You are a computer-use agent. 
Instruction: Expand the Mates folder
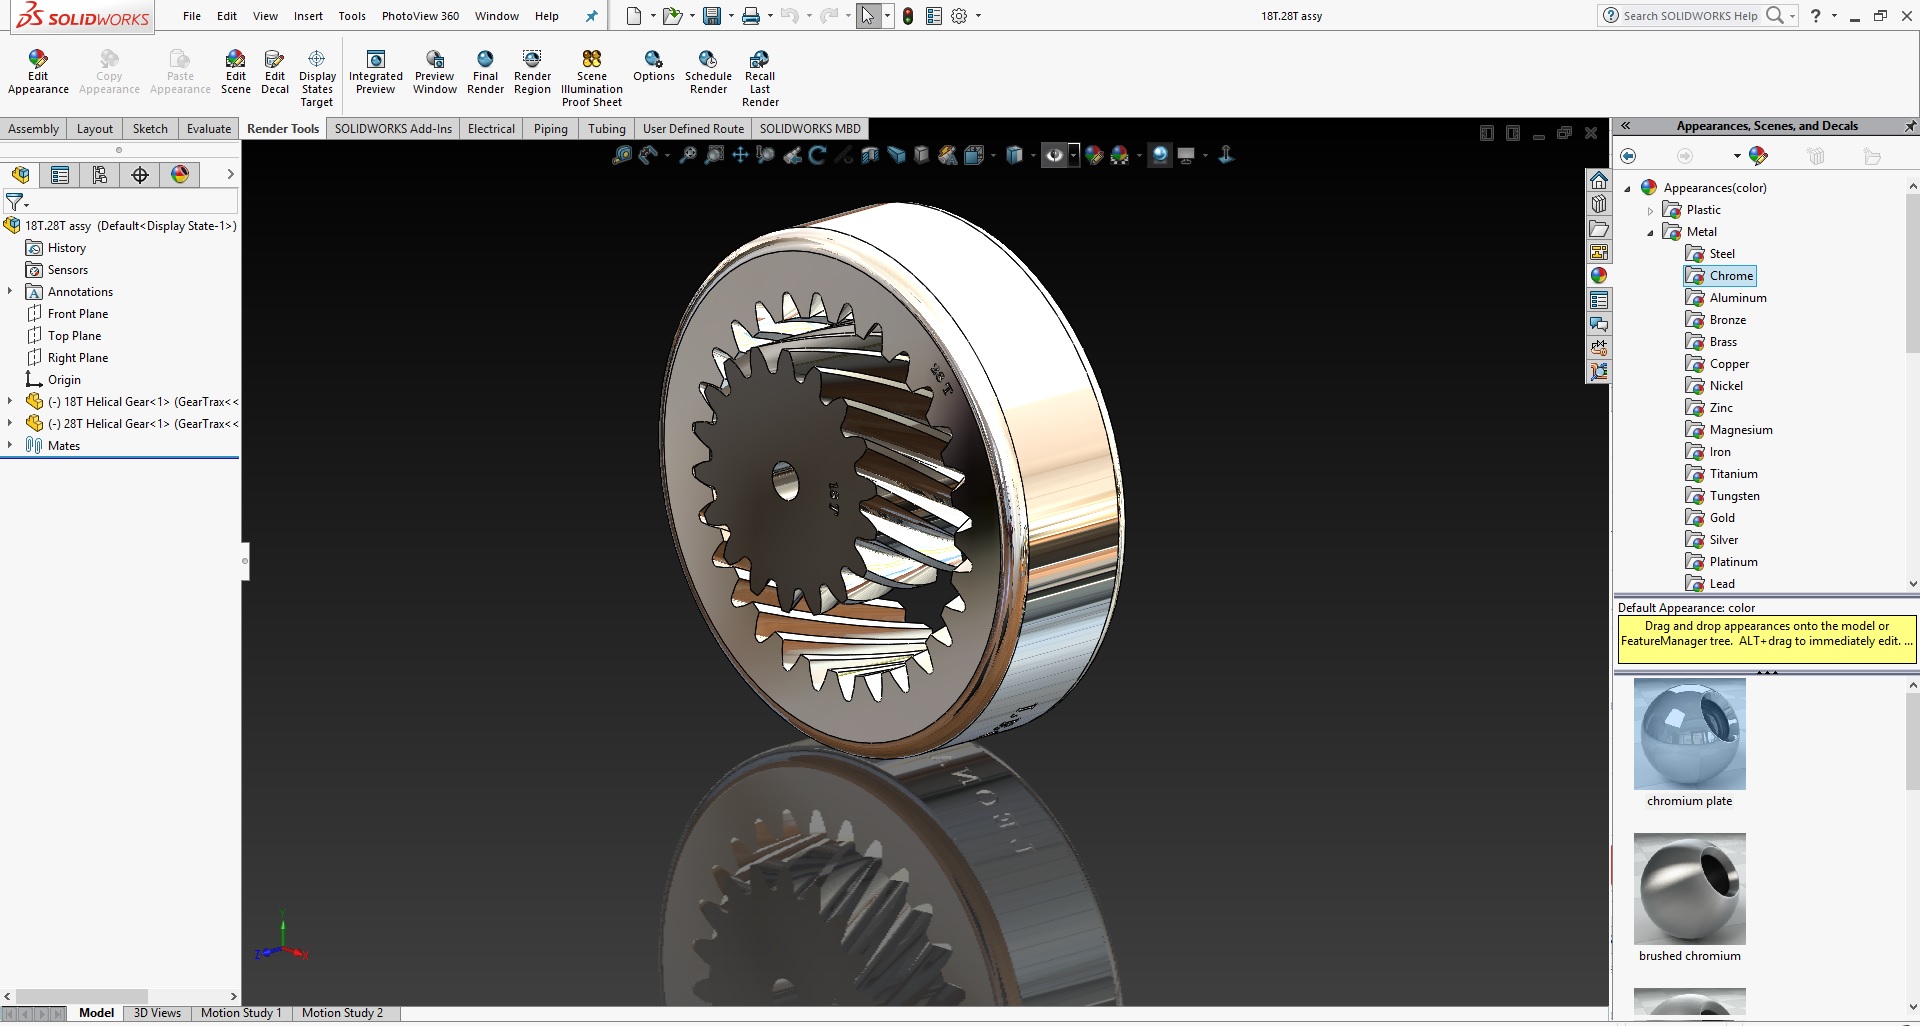(x=10, y=445)
